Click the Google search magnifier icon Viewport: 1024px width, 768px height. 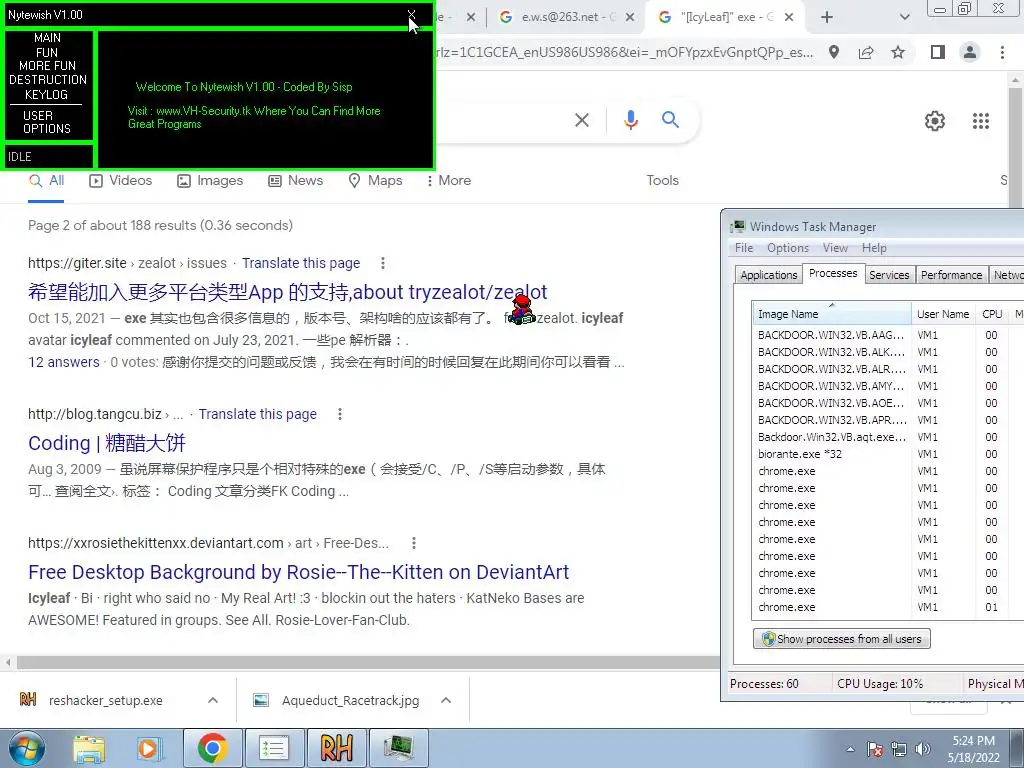click(x=670, y=120)
